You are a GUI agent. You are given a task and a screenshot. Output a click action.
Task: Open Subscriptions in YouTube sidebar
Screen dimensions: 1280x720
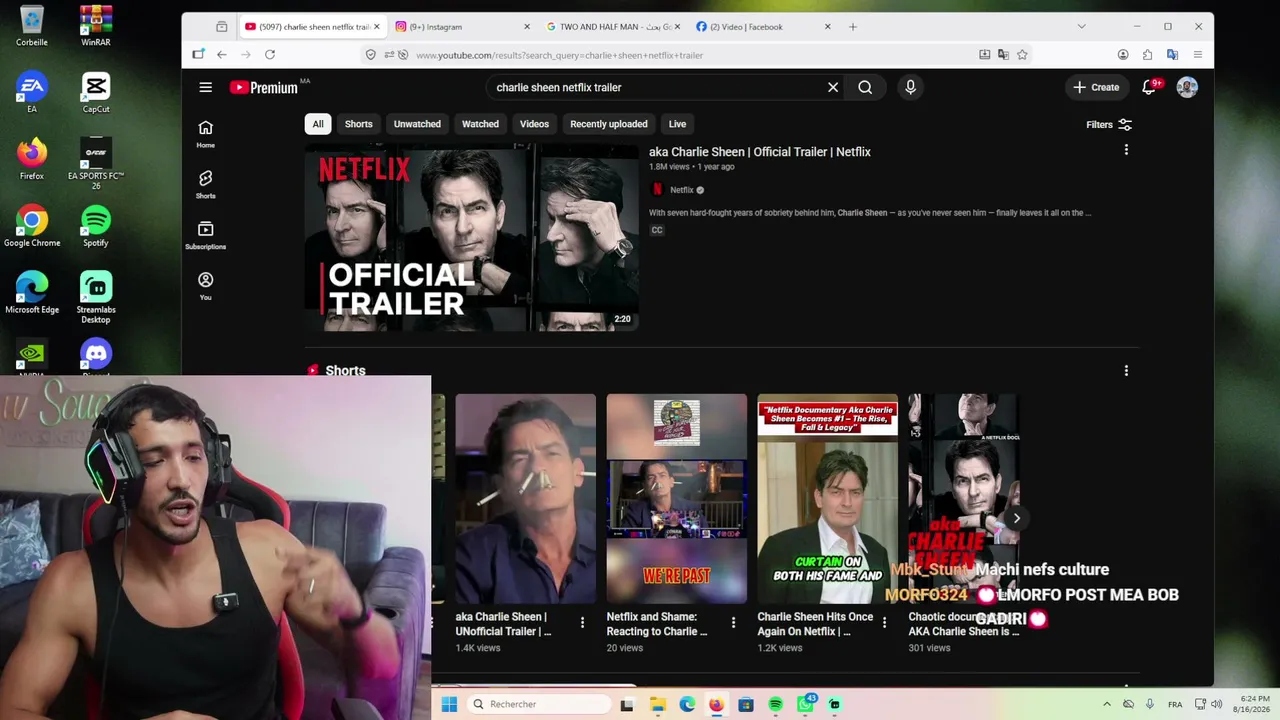(x=205, y=235)
